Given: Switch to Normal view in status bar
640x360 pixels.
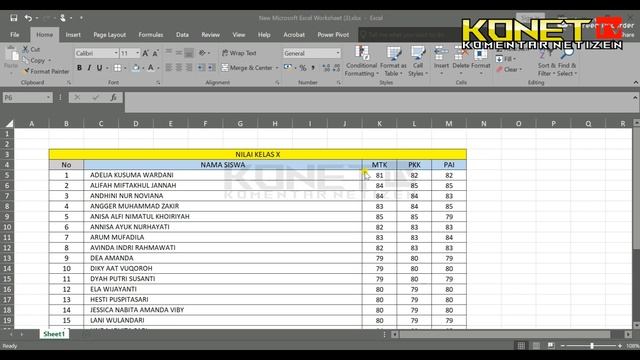Looking at the screenshot, I should [521, 346].
